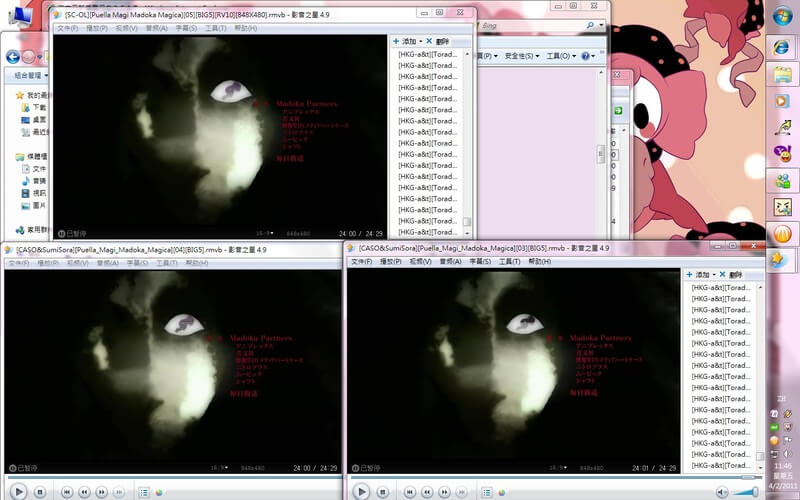Select first [HKG-a&t] item in top playlist
Viewport: 800px width, 500px height.
click(428, 54)
